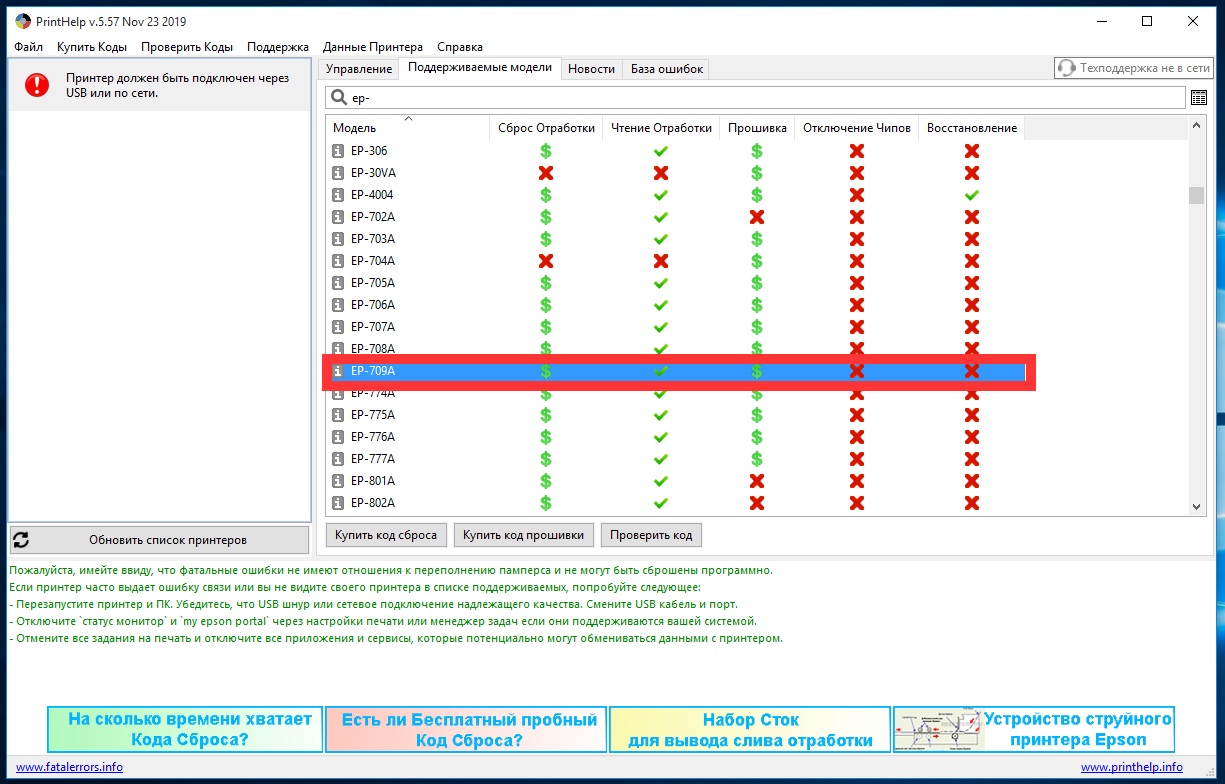This screenshot has width=1225, height=784.
Task: Click red cross in EP-801A firmware column
Action: point(757,481)
